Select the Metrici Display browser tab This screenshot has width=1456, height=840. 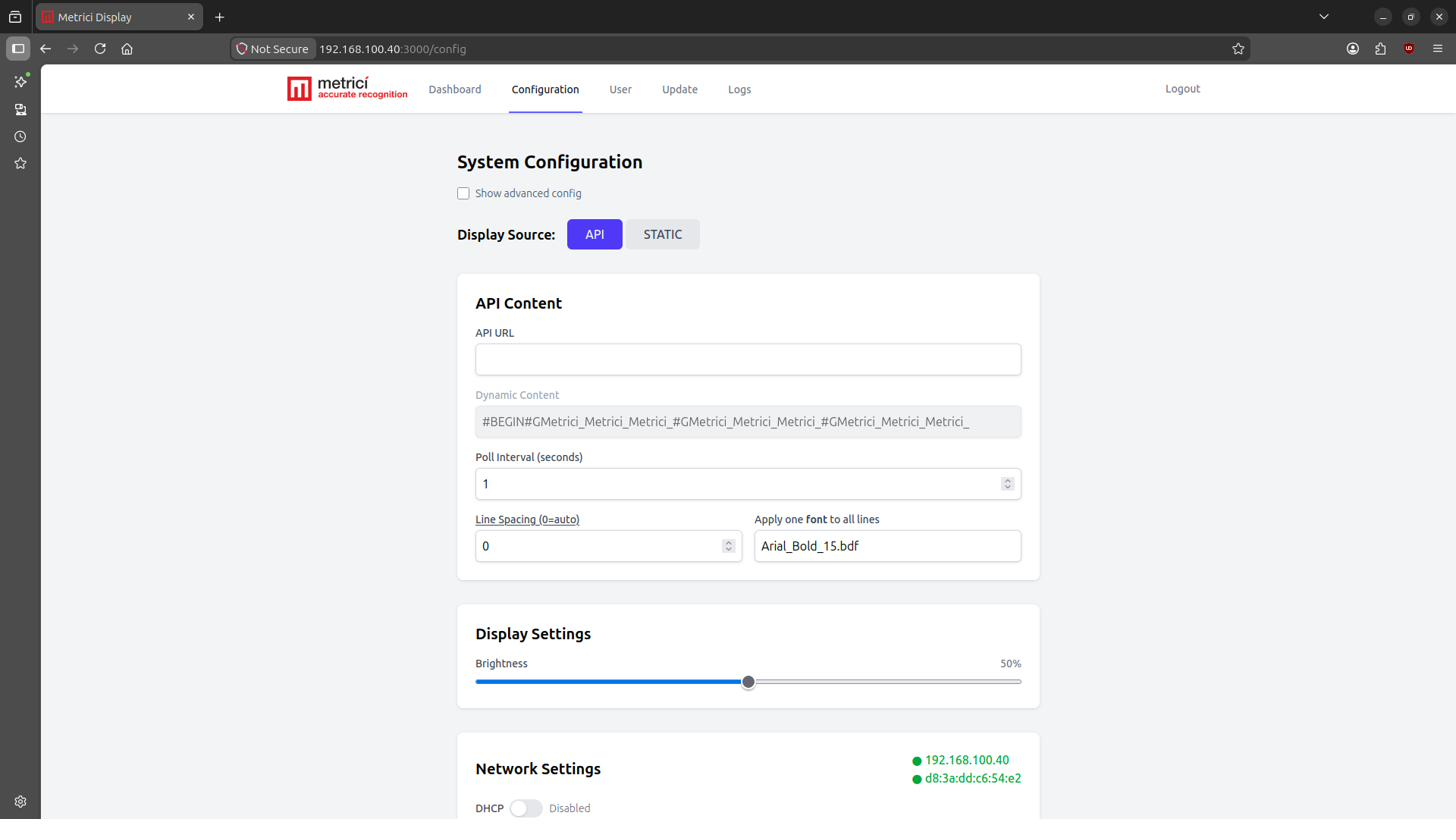(118, 17)
